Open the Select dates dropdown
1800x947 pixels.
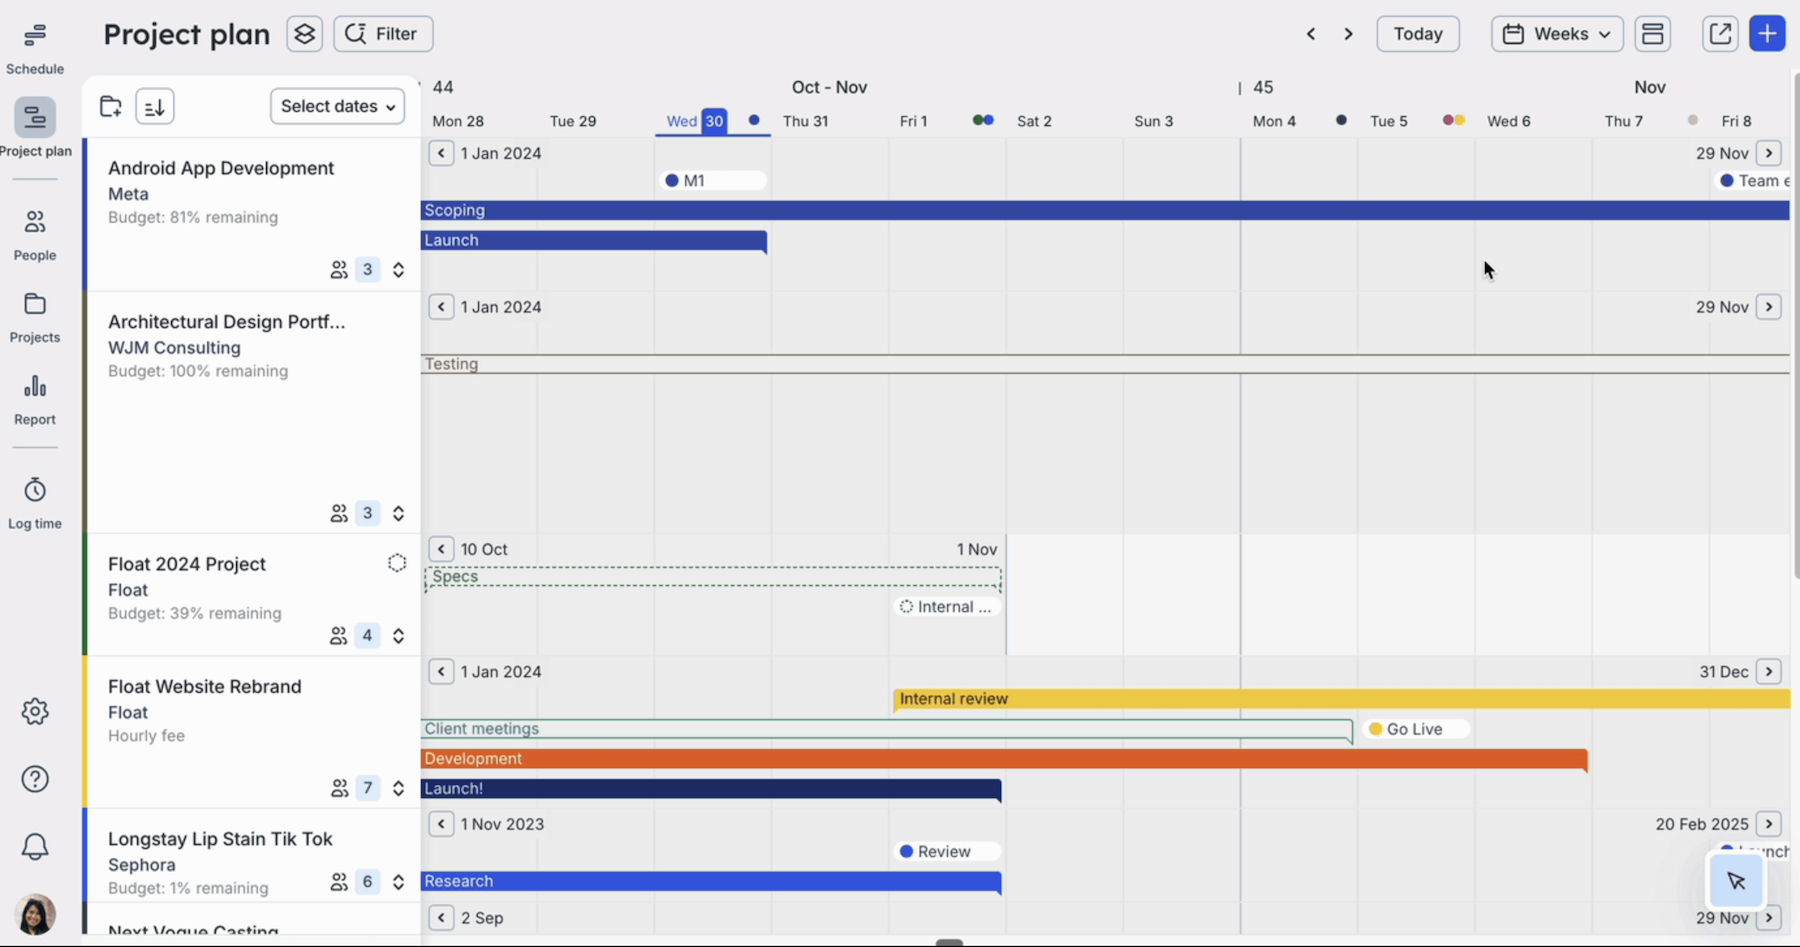(337, 106)
